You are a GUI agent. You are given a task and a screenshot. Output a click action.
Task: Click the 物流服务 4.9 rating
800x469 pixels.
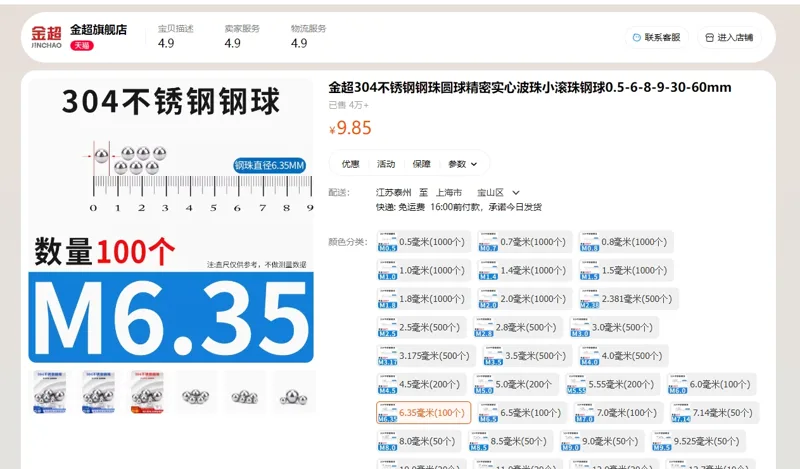(x=308, y=36)
